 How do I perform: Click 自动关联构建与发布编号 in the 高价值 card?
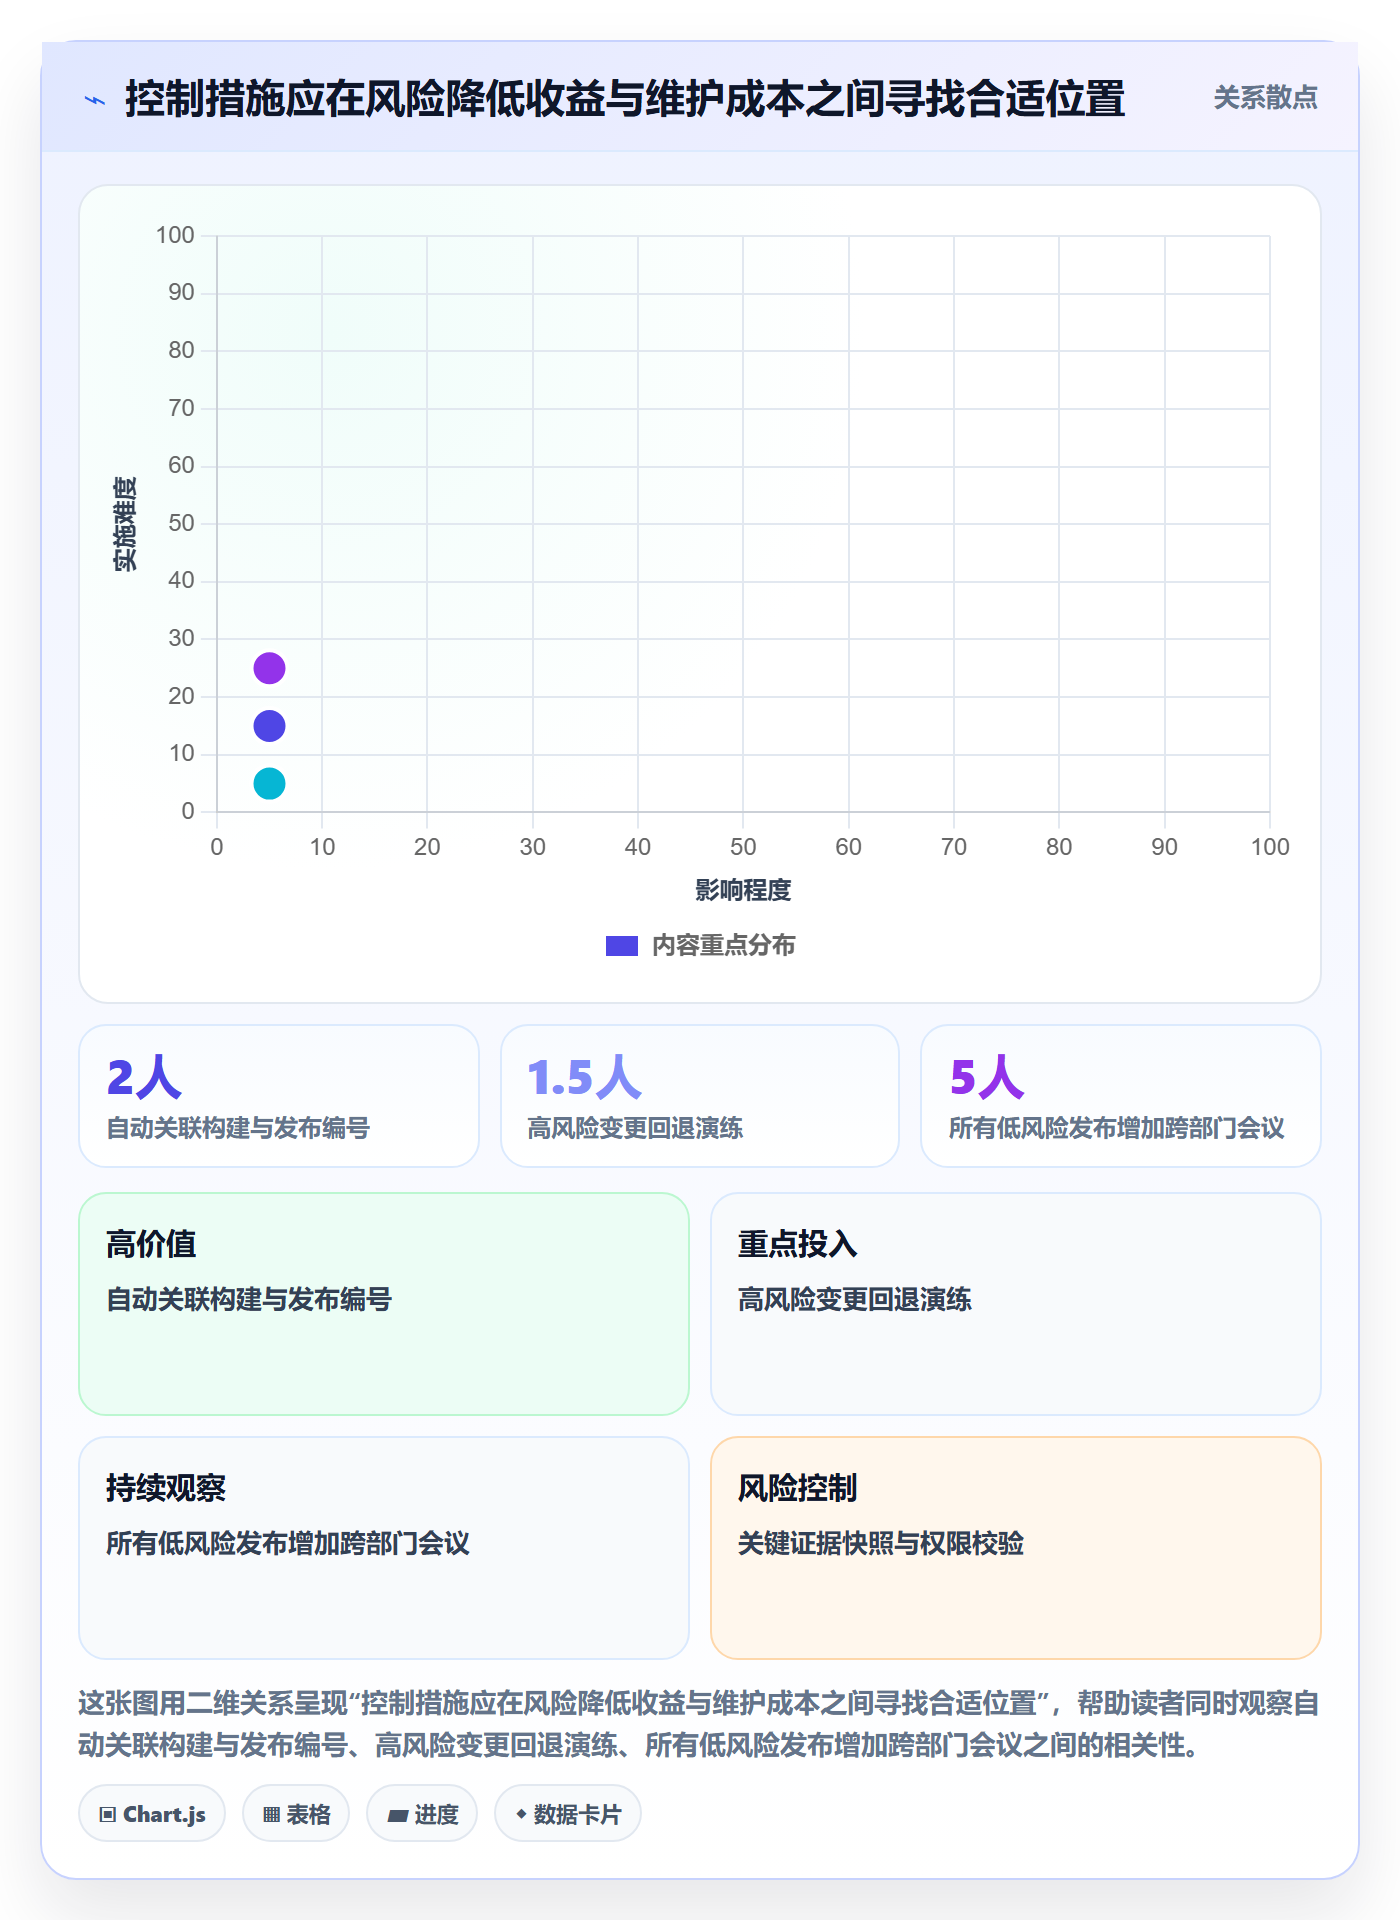pyautogui.click(x=249, y=1299)
